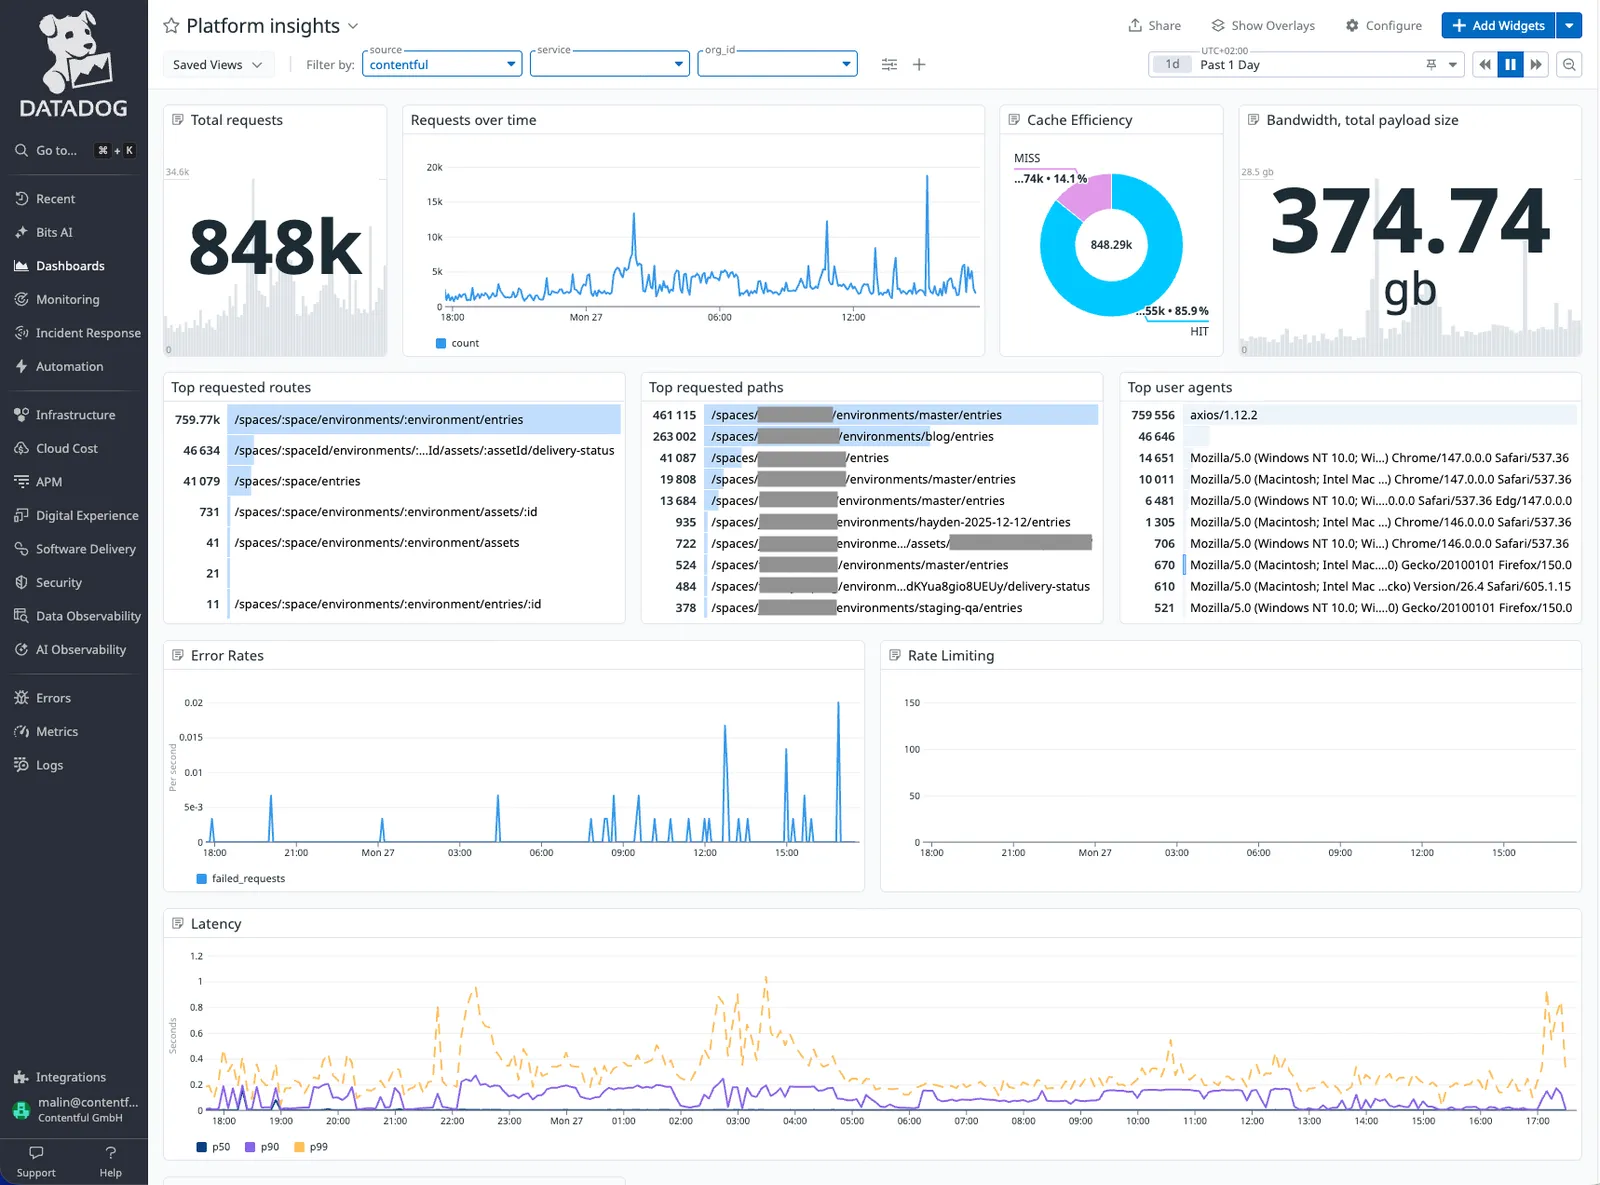Toggle the count legend swatch
1600x1185 pixels.
point(441,343)
